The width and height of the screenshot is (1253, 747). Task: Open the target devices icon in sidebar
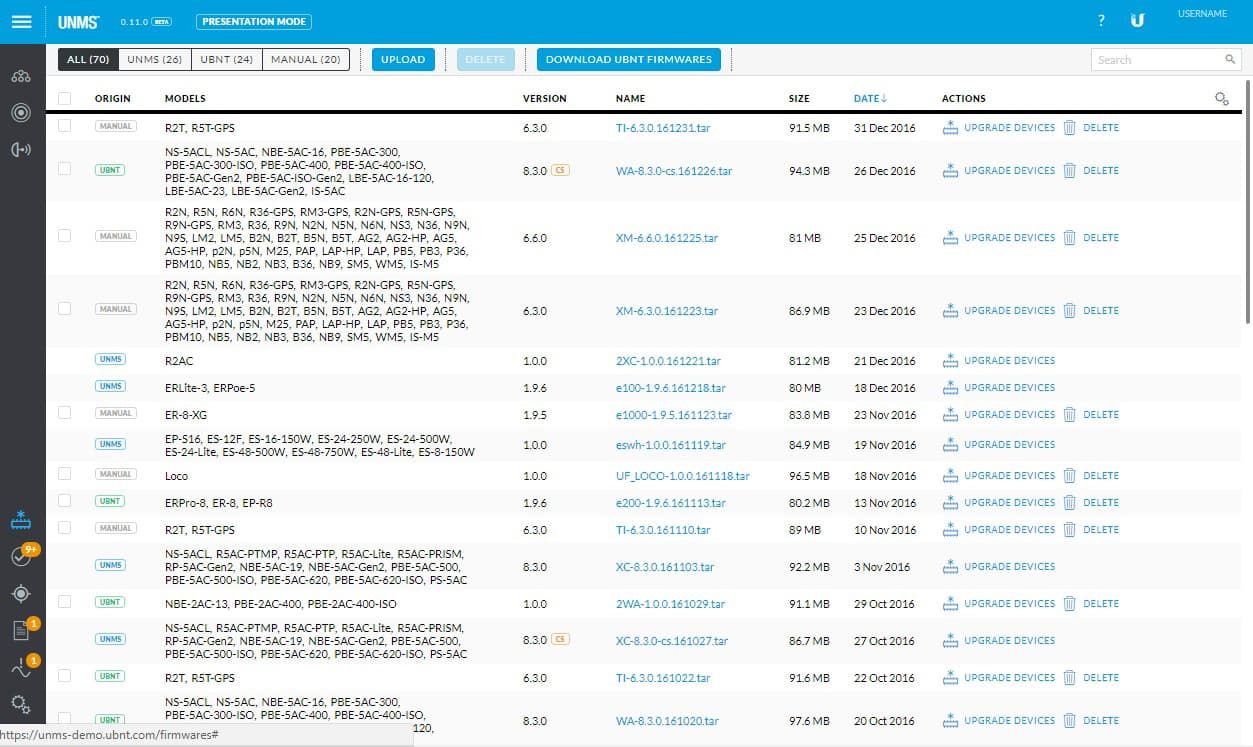tap(21, 113)
